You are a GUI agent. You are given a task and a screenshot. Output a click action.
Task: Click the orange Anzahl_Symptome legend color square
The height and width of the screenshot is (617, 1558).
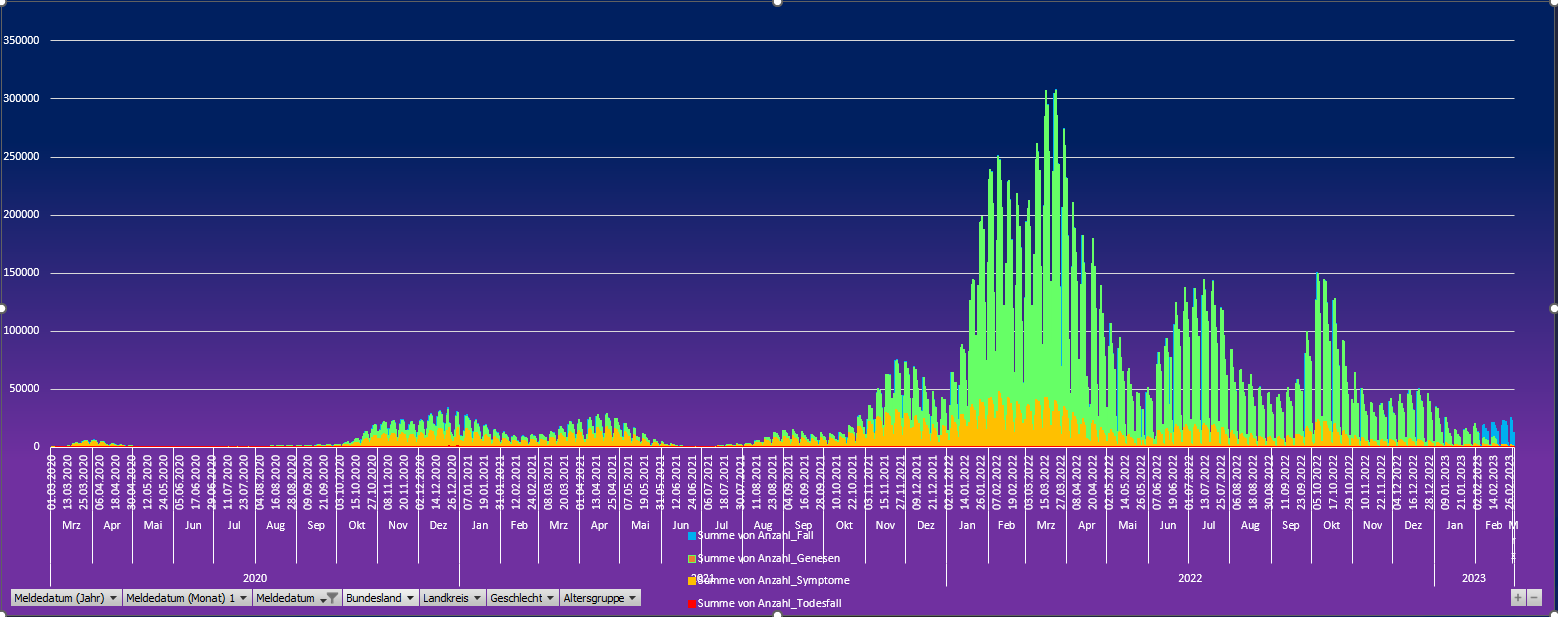point(692,581)
